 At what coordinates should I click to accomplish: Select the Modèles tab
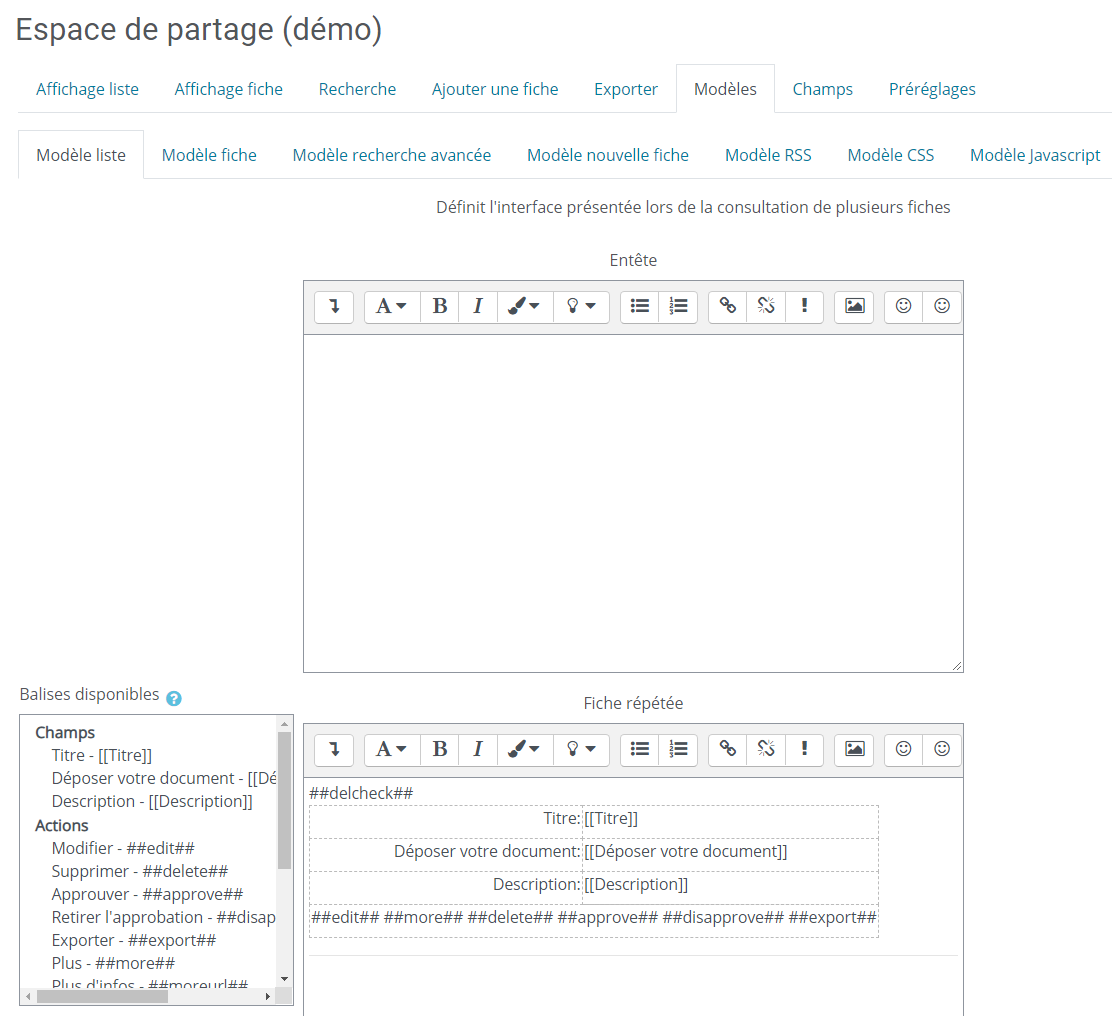pos(725,89)
